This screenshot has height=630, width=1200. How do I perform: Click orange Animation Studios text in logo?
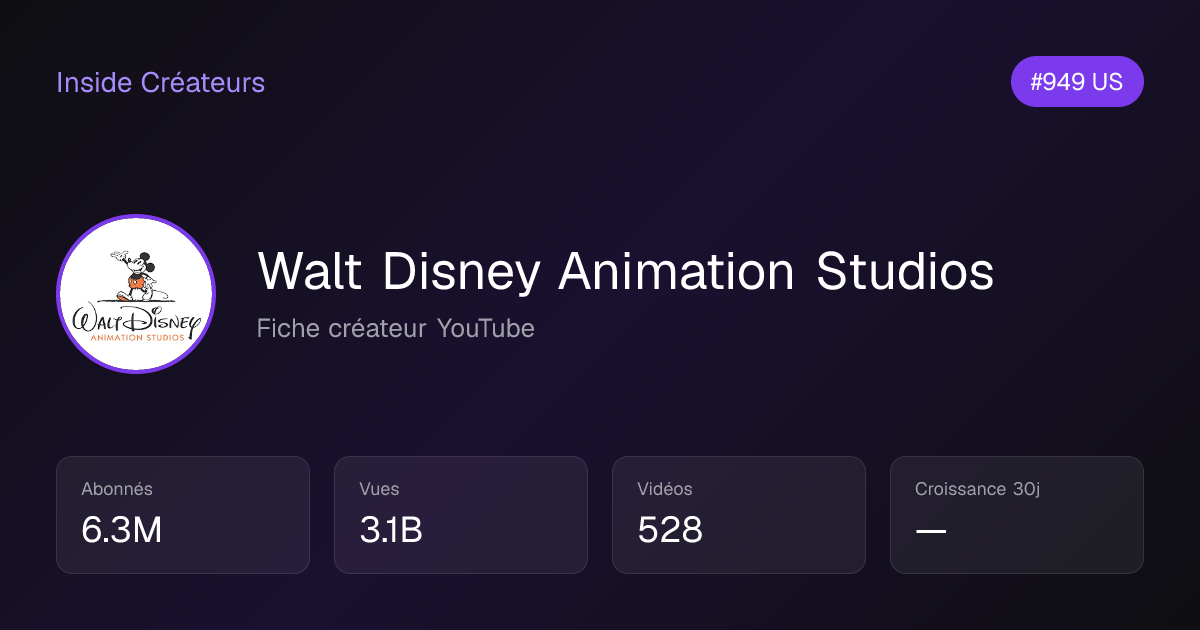tap(136, 339)
